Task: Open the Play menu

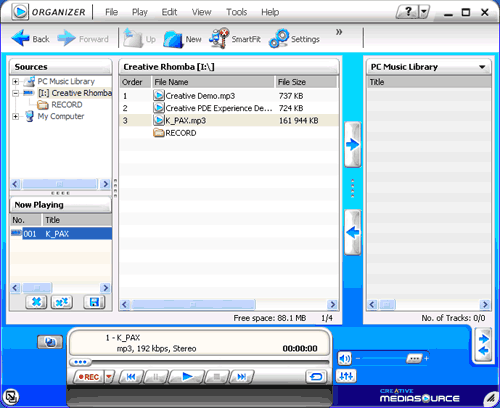Action: (x=139, y=12)
